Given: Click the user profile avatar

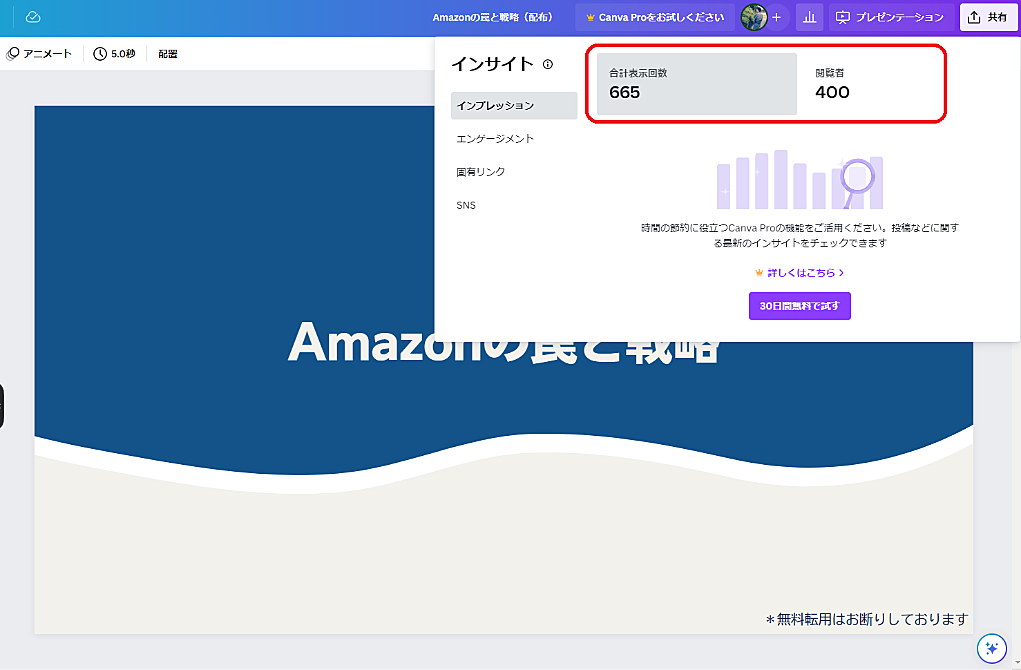Looking at the screenshot, I should point(754,18).
